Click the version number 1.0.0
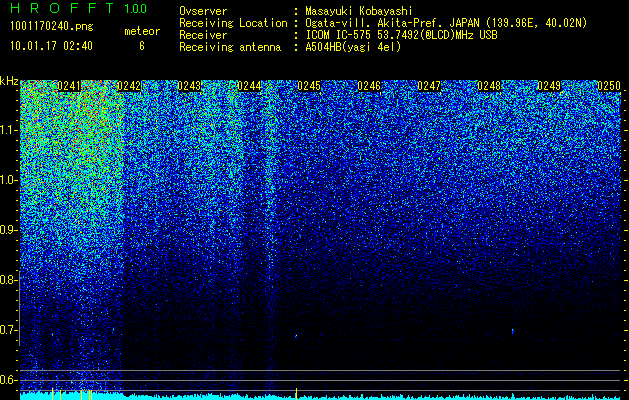629x400 pixels. (136, 9)
